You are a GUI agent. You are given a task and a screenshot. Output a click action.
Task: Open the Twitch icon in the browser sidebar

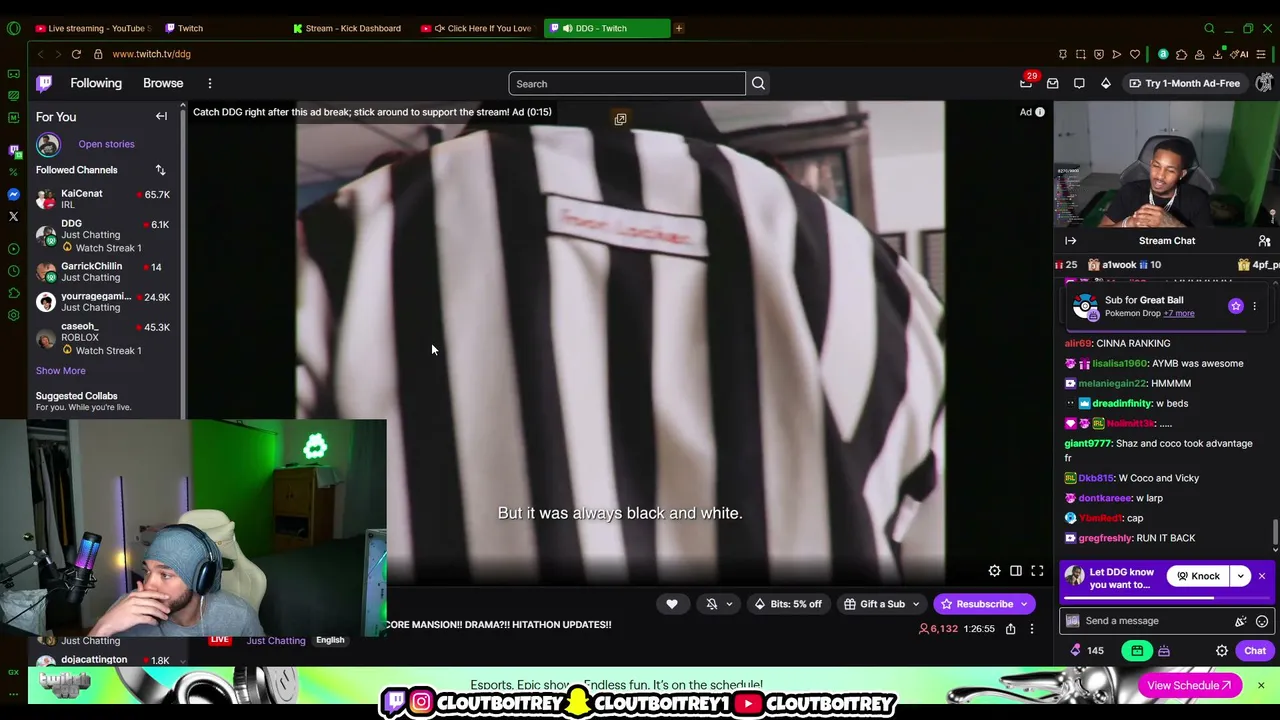tap(13, 150)
